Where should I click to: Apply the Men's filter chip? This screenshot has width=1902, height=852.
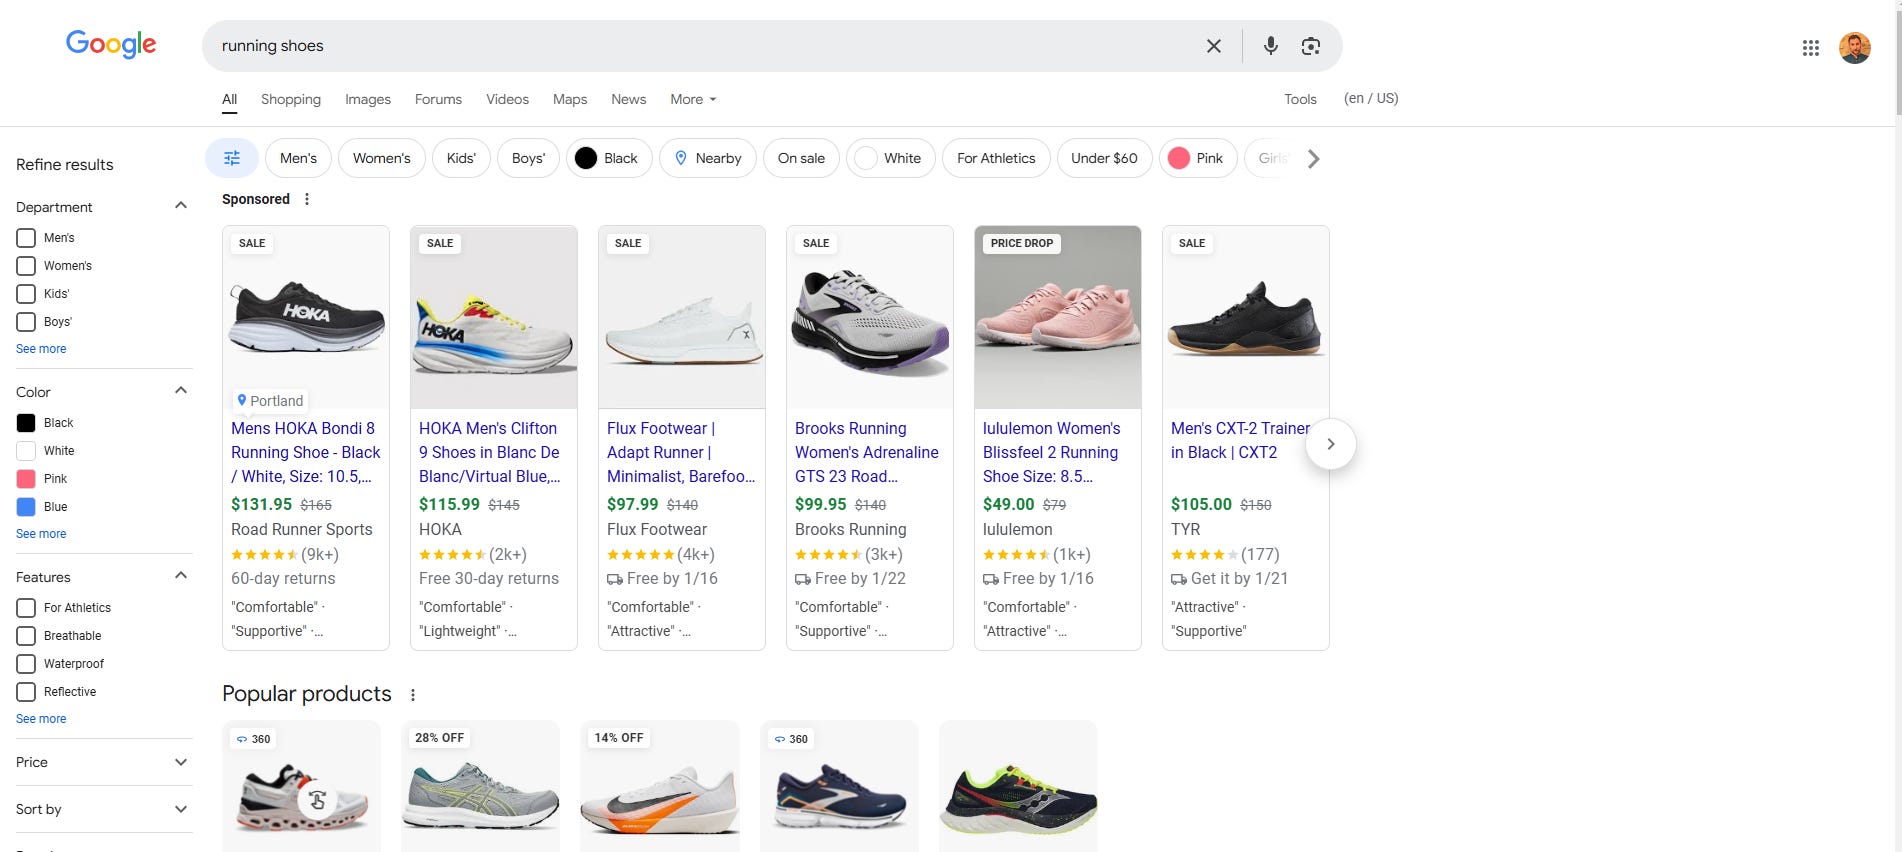click(x=298, y=158)
